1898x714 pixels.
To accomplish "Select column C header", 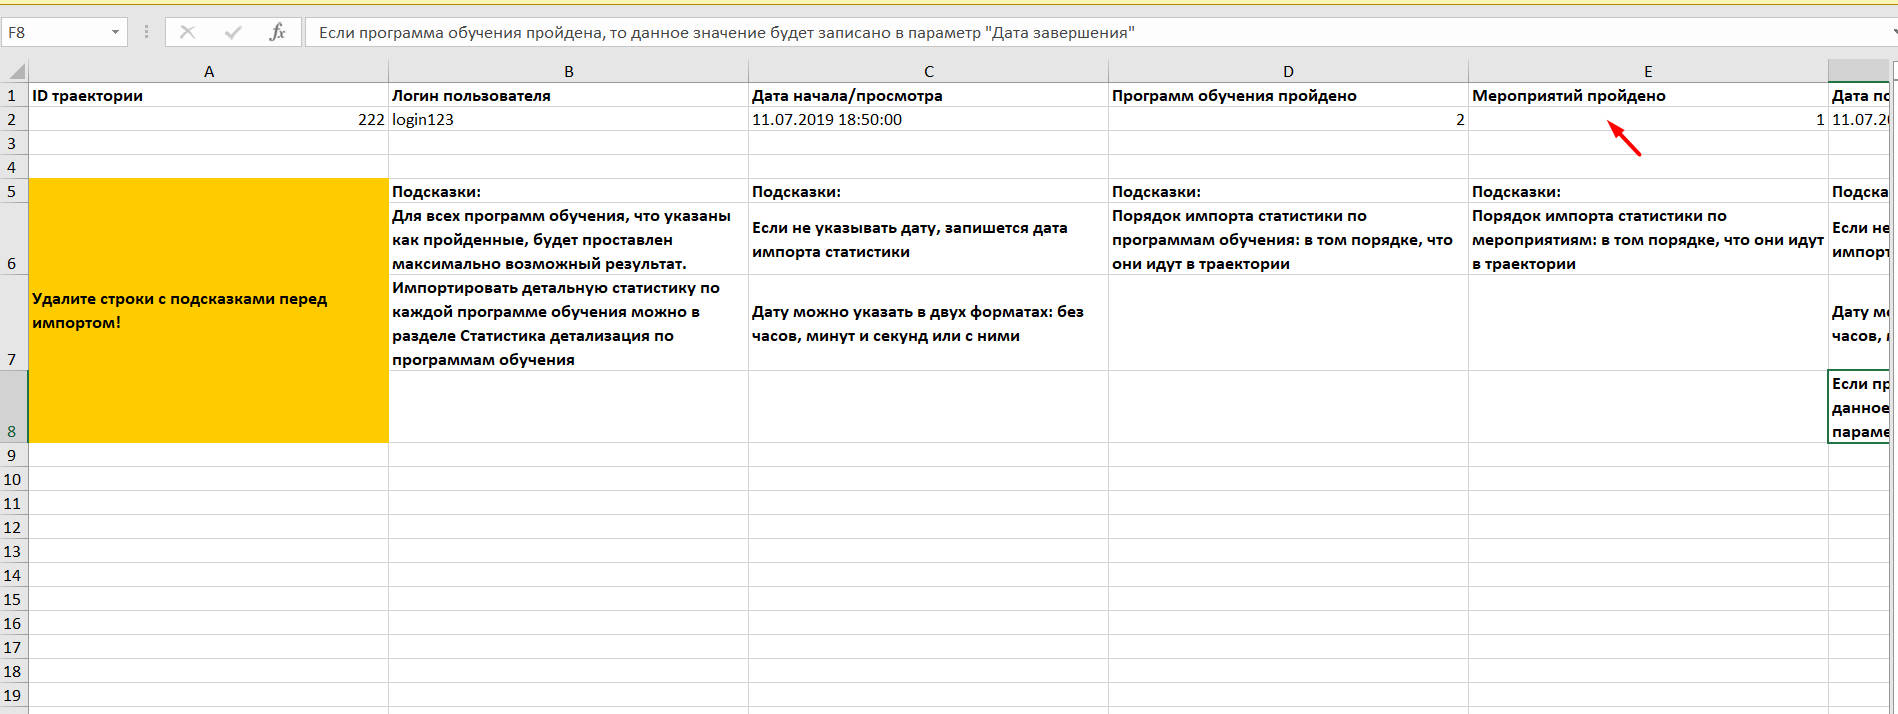I will [x=928, y=71].
